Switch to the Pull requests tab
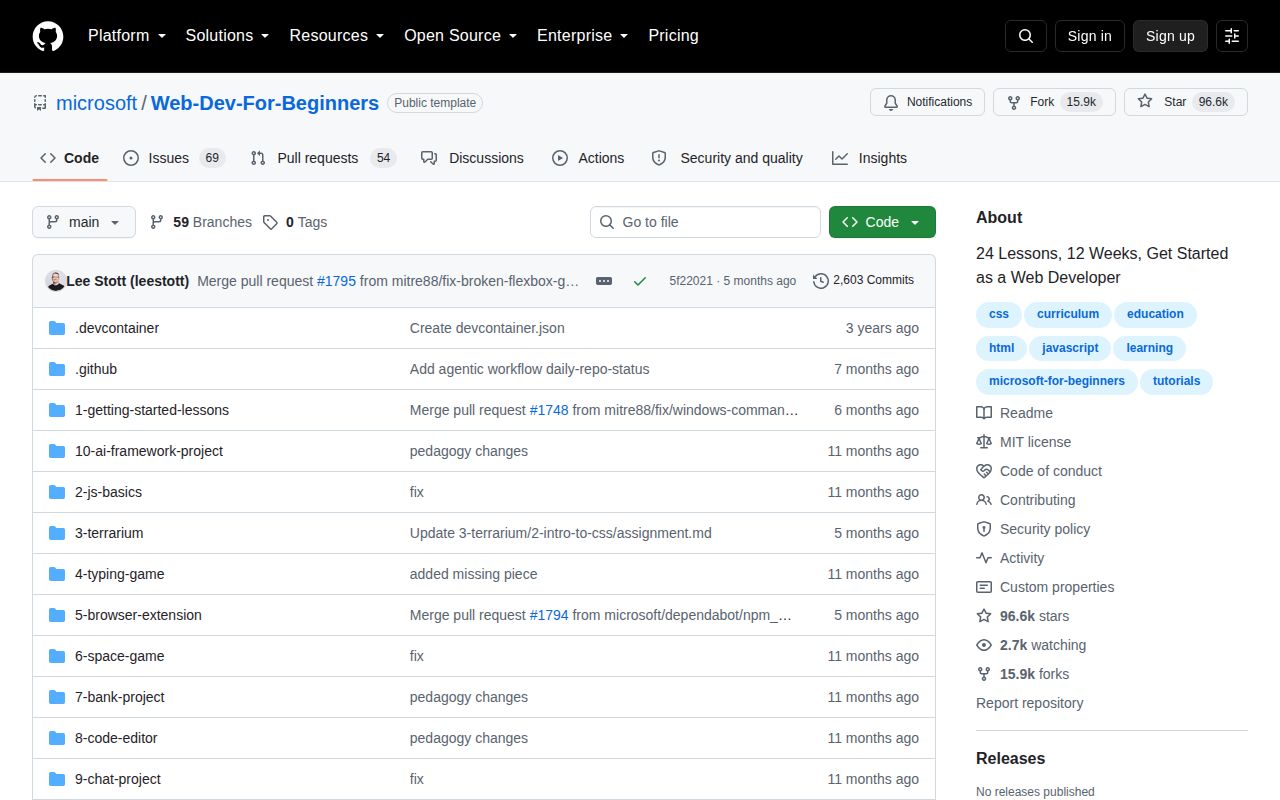This screenshot has height=800, width=1280. pos(323,158)
